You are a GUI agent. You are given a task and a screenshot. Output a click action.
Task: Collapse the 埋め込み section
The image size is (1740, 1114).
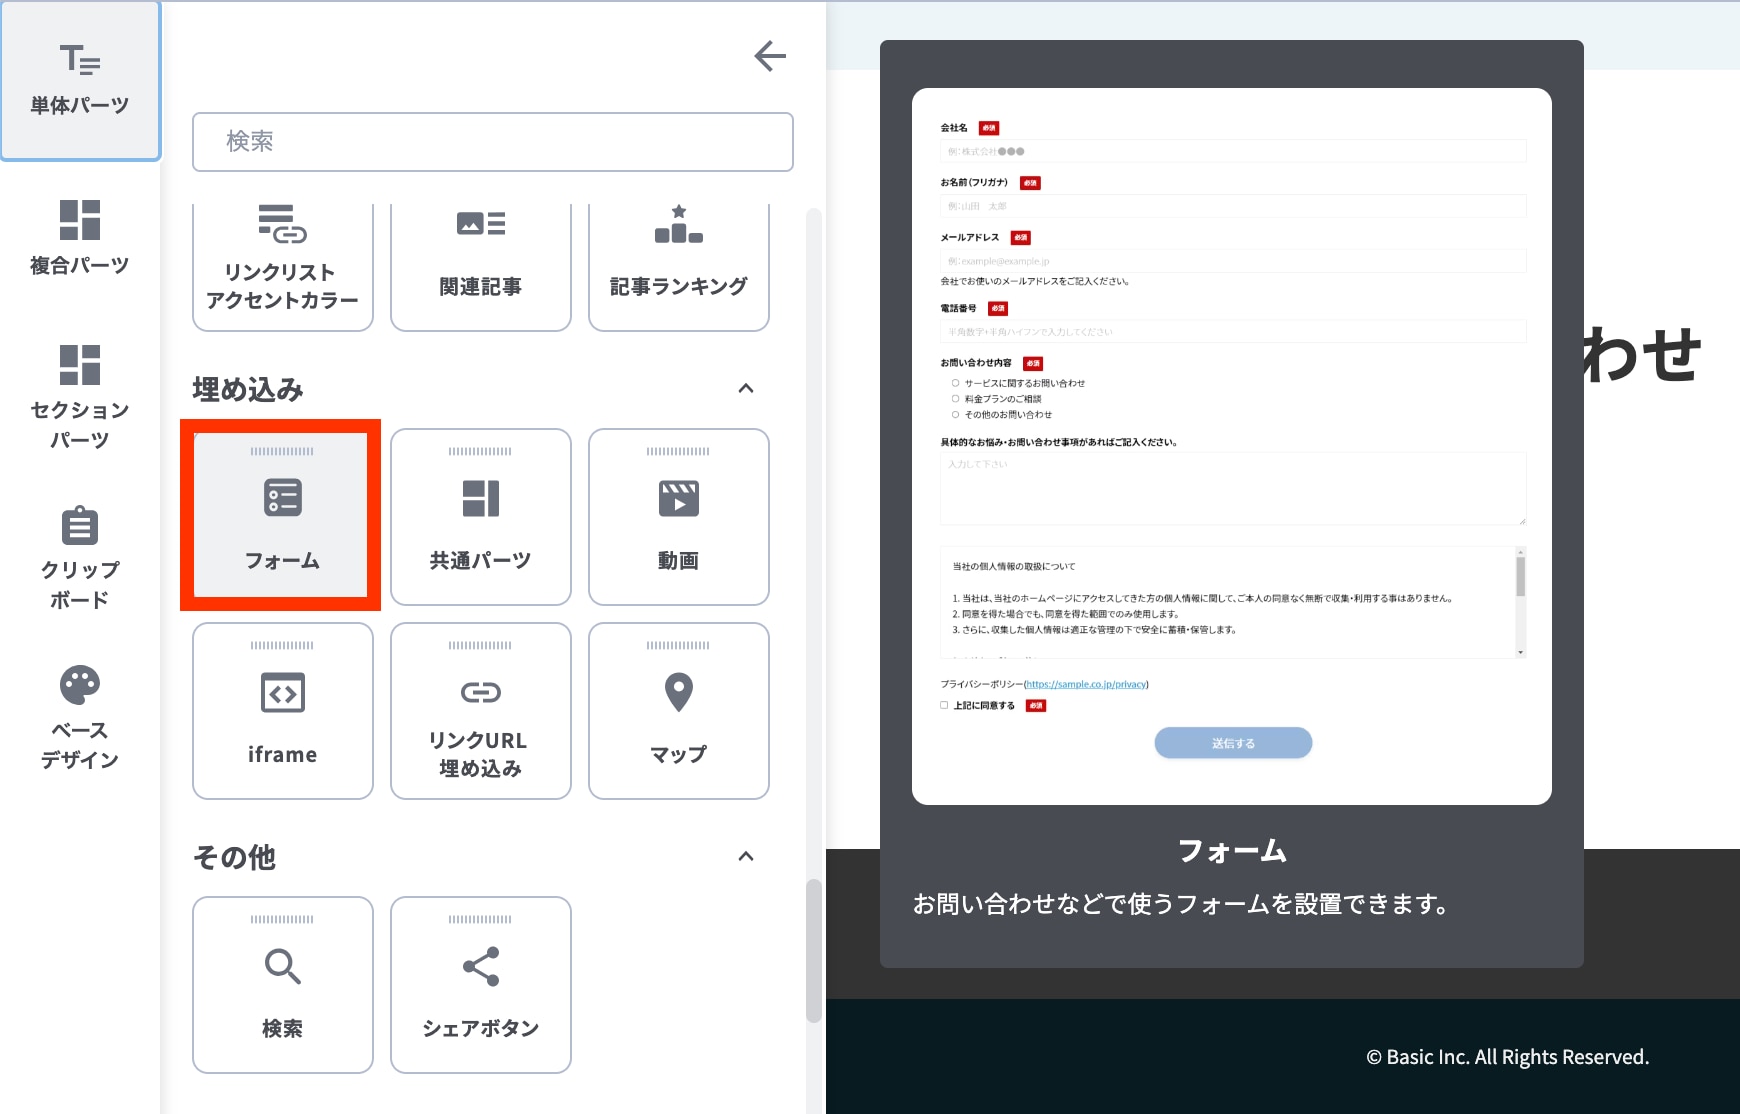tap(746, 389)
